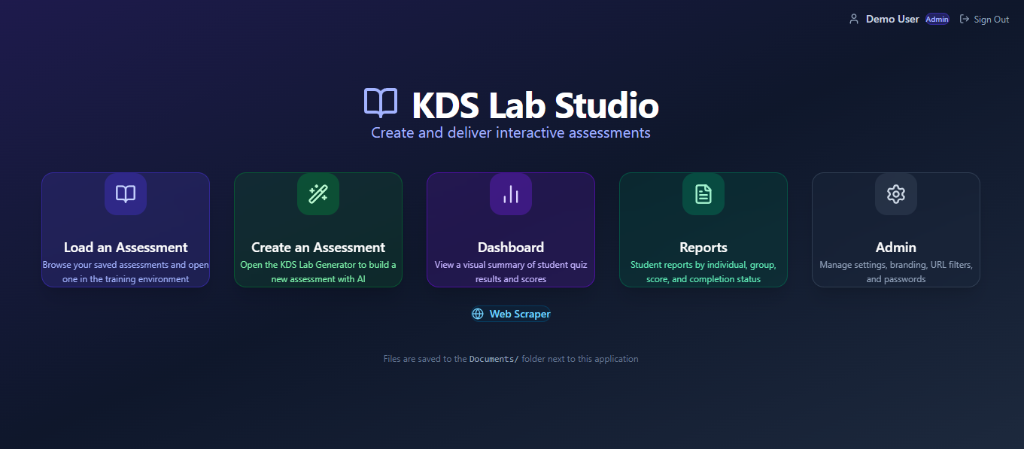Open the Admin card title
The image size is (1024, 449).
click(x=896, y=247)
